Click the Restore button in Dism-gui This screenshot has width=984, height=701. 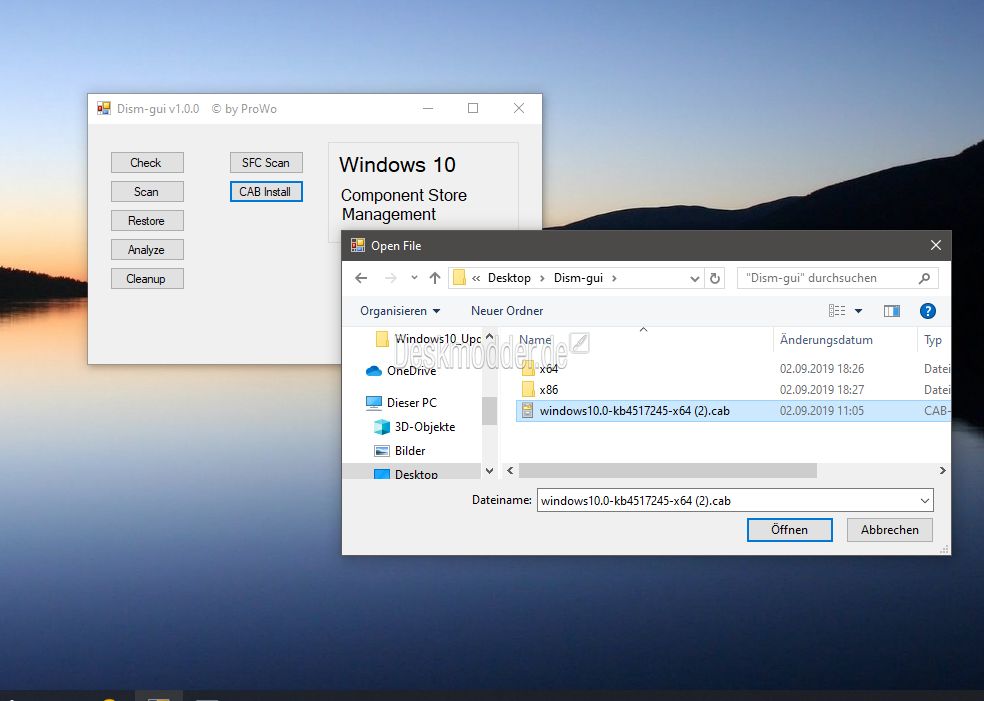click(x=147, y=220)
